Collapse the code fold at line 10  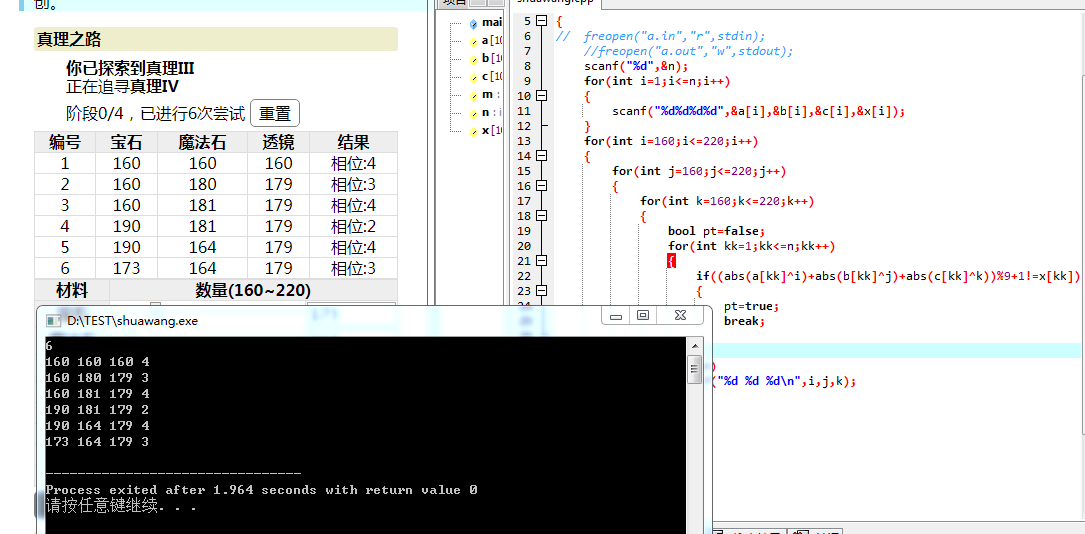[x=541, y=96]
